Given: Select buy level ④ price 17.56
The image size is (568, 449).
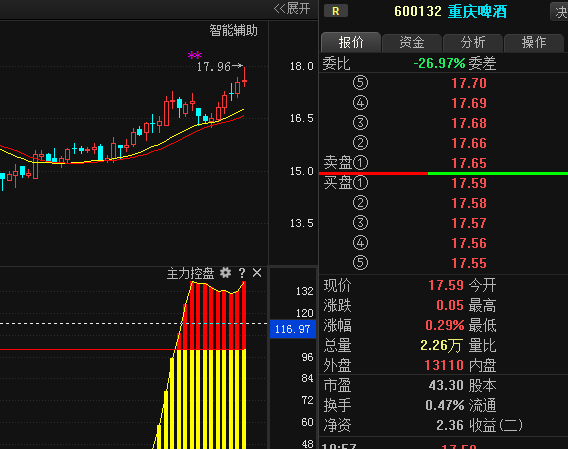Looking at the screenshot, I should (x=469, y=243).
